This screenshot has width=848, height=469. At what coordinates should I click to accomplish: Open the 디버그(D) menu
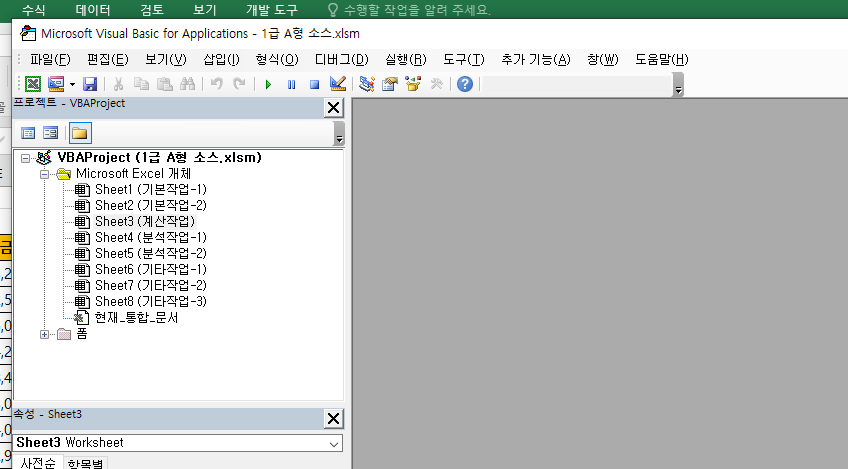tap(342, 60)
